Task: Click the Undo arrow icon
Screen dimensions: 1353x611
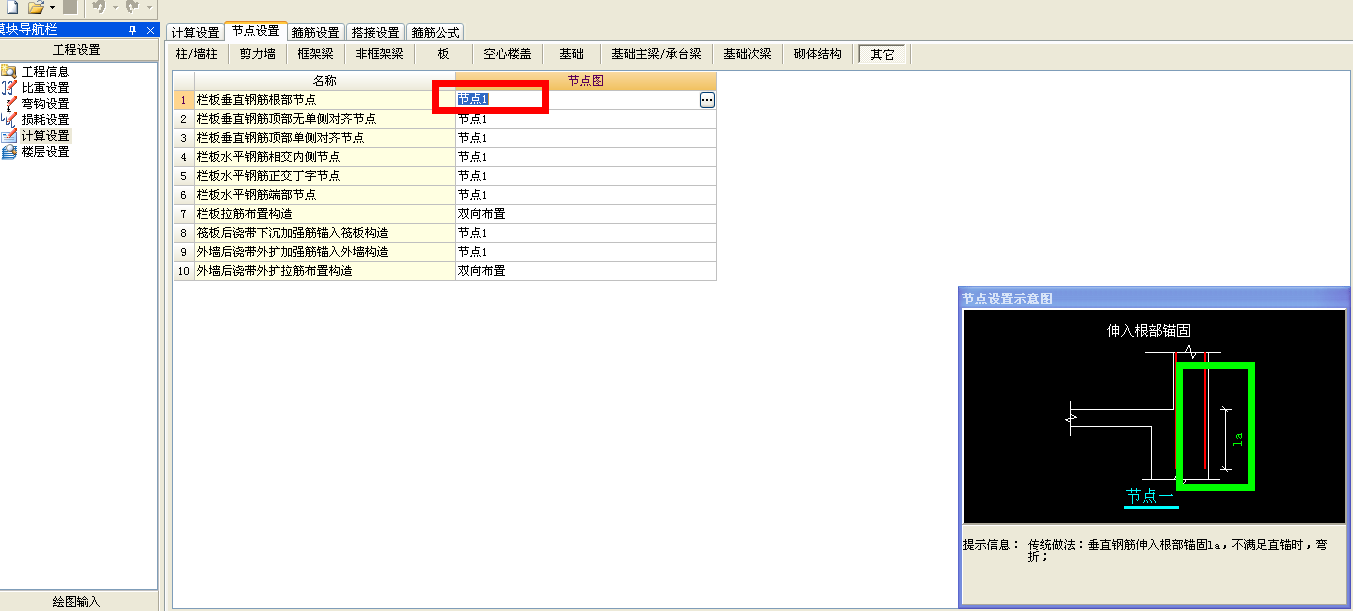Action: coord(98,7)
